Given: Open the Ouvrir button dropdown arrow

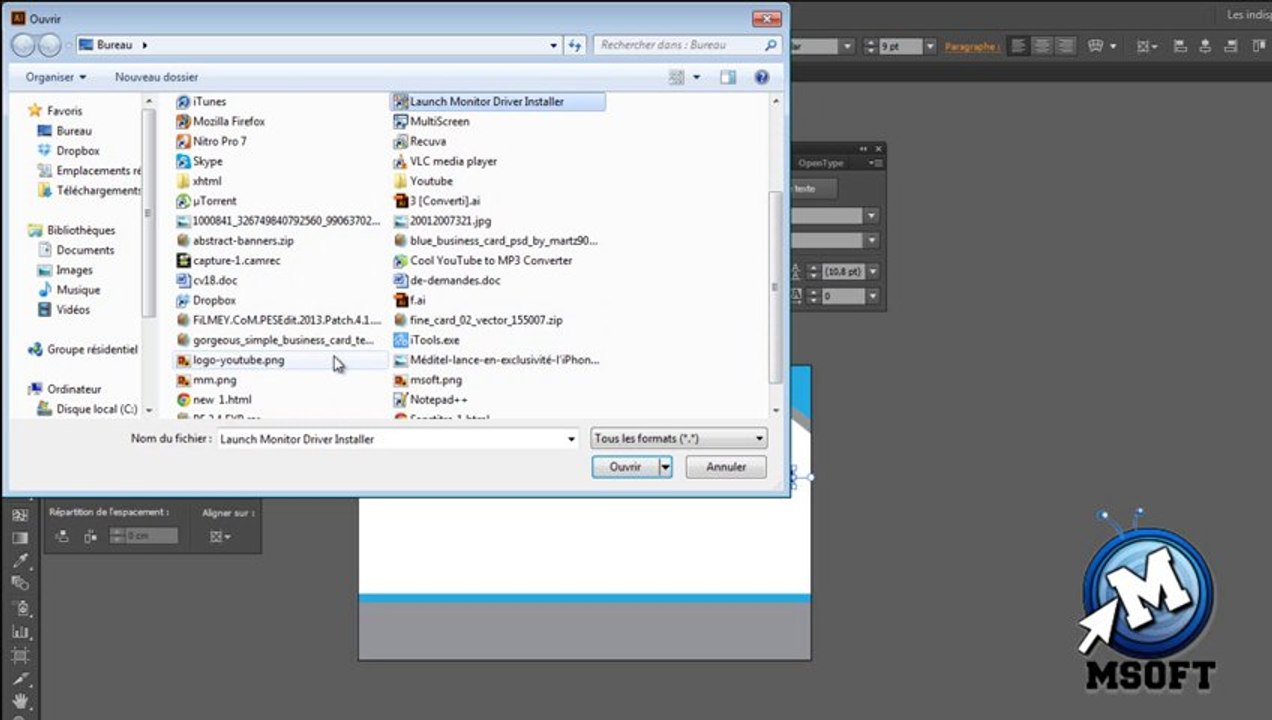Looking at the screenshot, I should [666, 467].
